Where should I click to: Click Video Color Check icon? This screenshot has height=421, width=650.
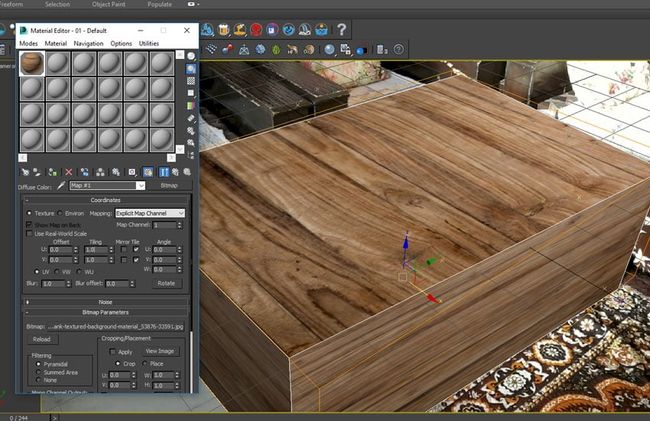[x=191, y=106]
